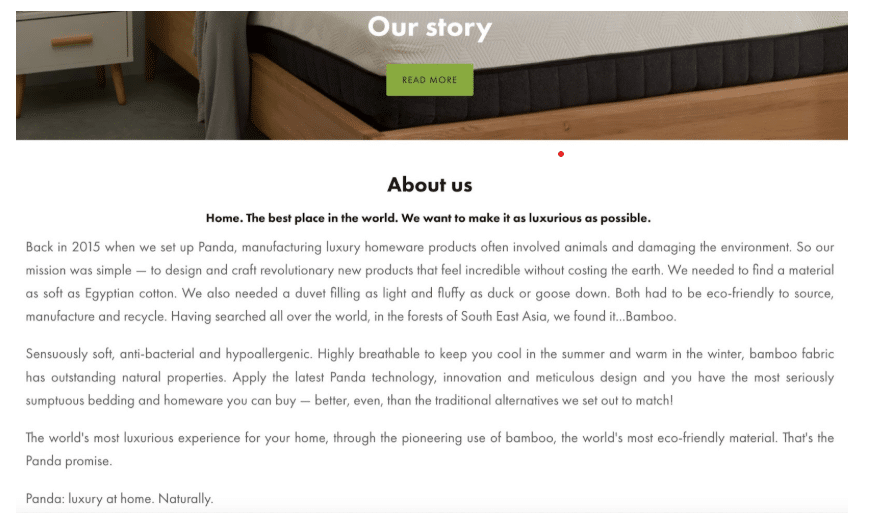Click the paragraph starting 'The world's most luxurious'

429,449
